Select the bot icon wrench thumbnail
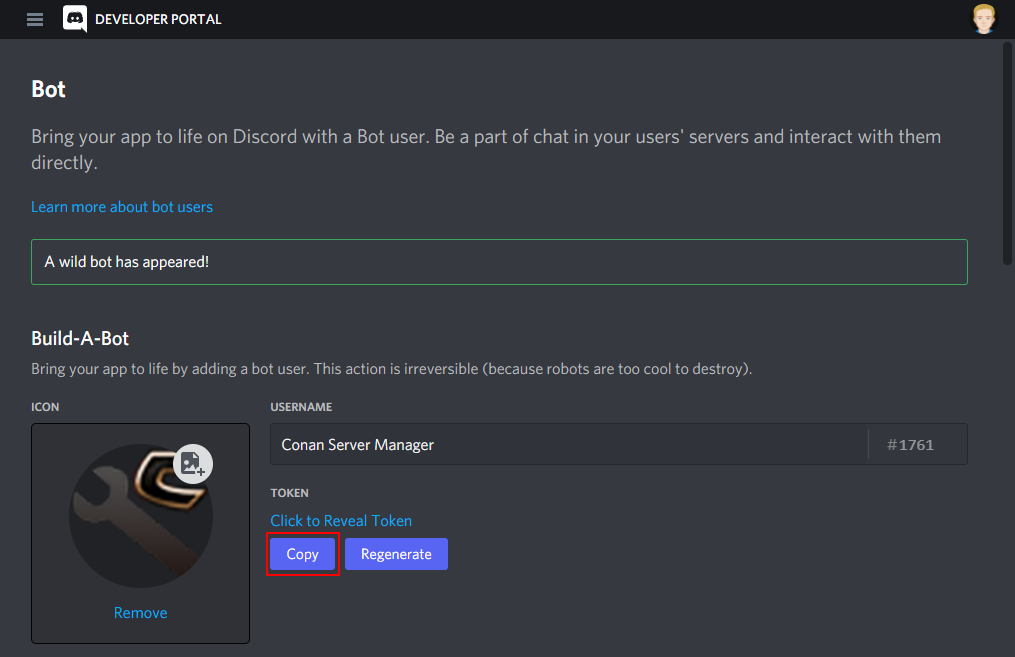This screenshot has width=1015, height=657. point(141,516)
